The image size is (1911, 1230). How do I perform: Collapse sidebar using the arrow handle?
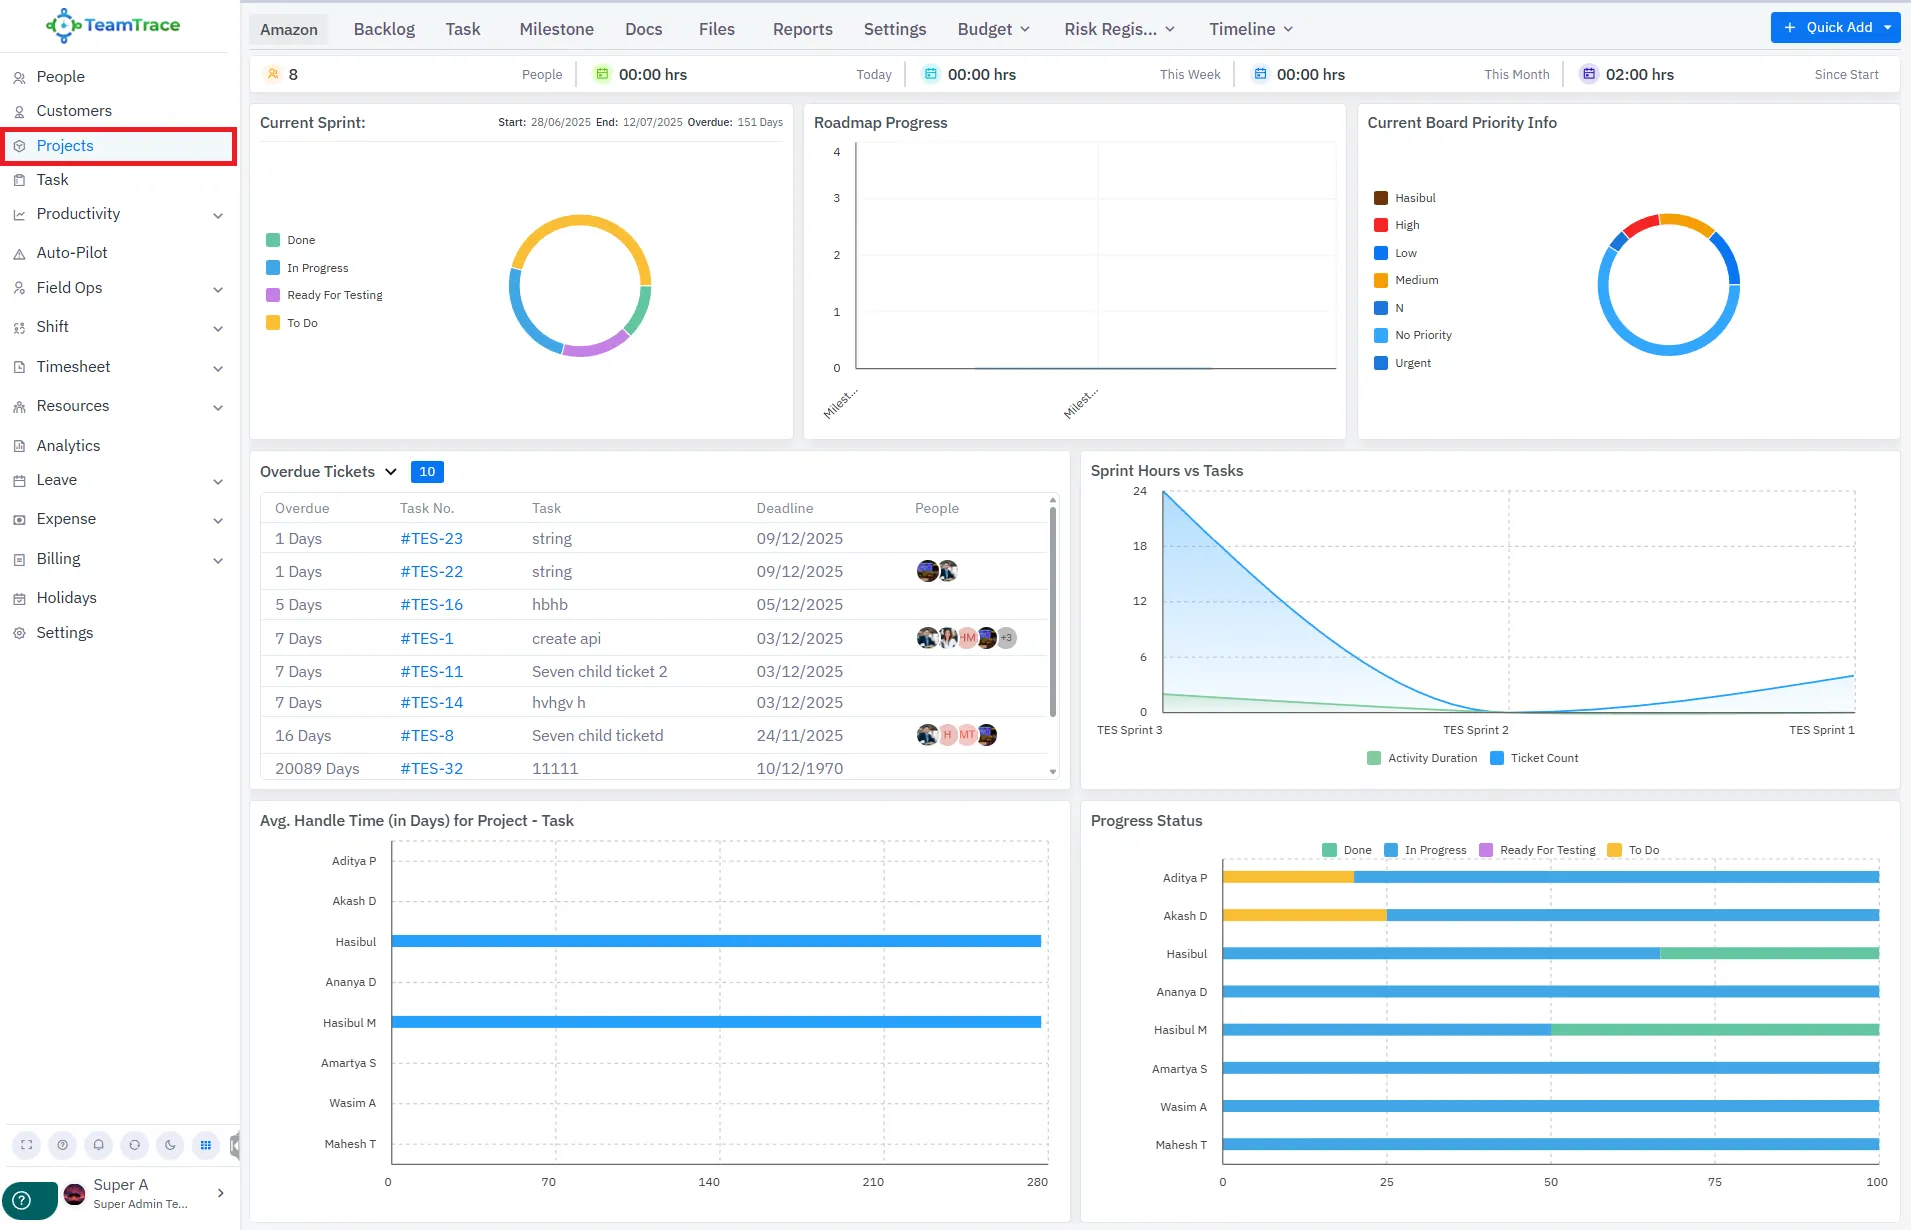235,1145
